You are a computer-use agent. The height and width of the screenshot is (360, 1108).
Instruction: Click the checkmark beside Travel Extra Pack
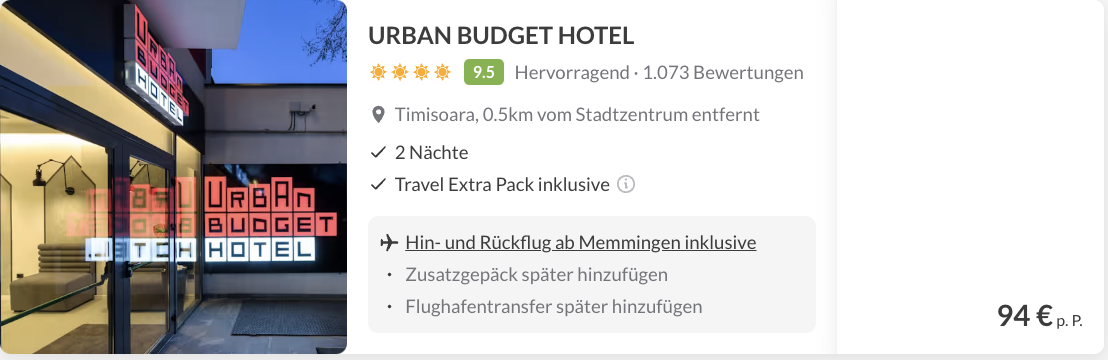[379, 185]
